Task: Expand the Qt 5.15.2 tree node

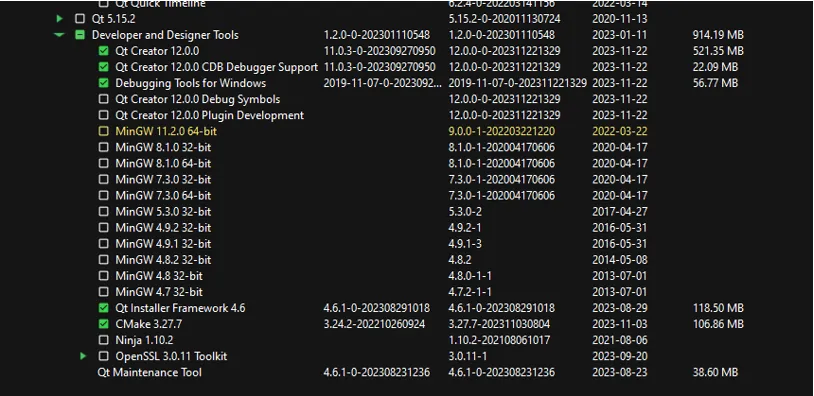Action: point(59,19)
